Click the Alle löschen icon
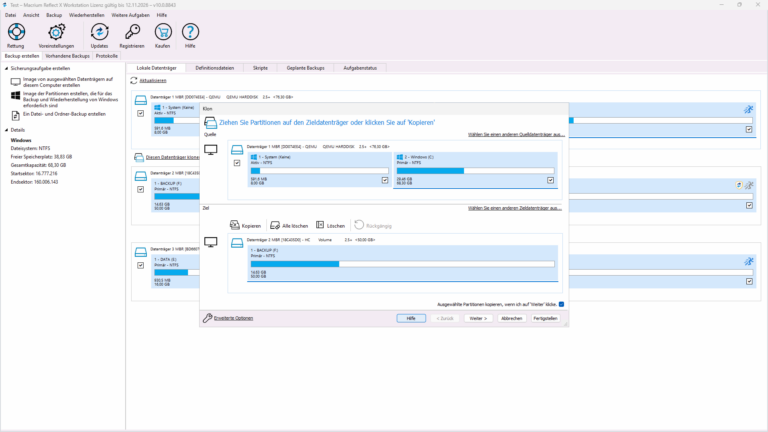The height and width of the screenshot is (432, 768). (x=275, y=225)
